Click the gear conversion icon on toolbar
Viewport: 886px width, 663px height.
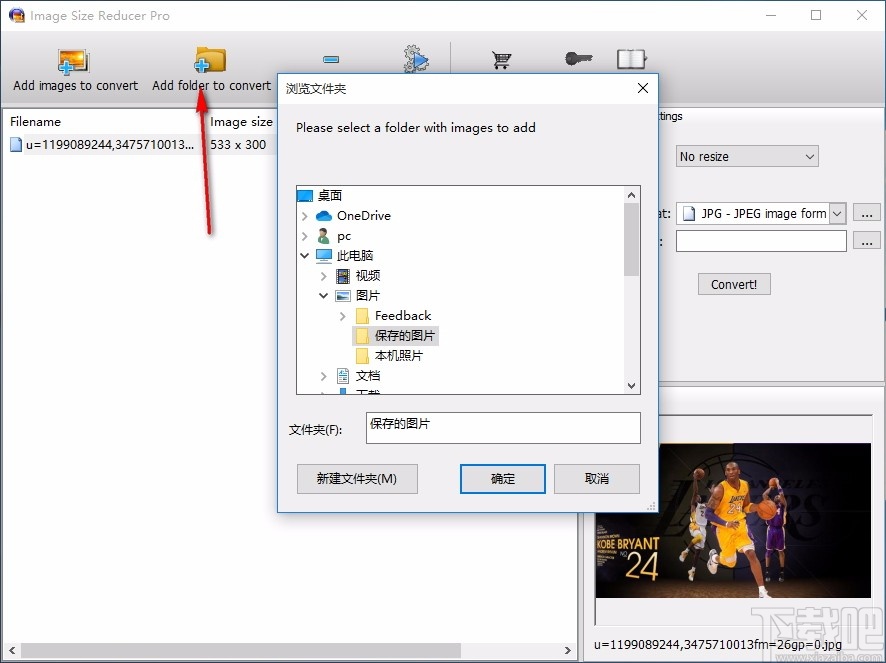click(x=416, y=58)
